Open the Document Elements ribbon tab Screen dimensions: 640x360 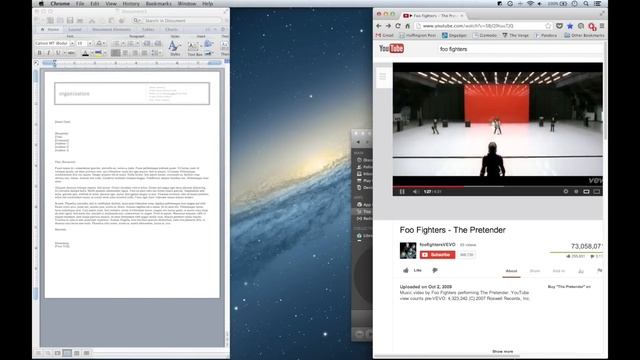pos(111,29)
